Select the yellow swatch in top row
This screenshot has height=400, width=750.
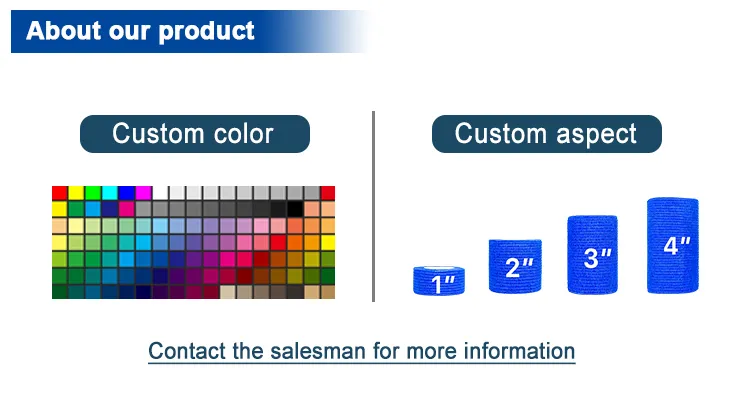click(76, 193)
